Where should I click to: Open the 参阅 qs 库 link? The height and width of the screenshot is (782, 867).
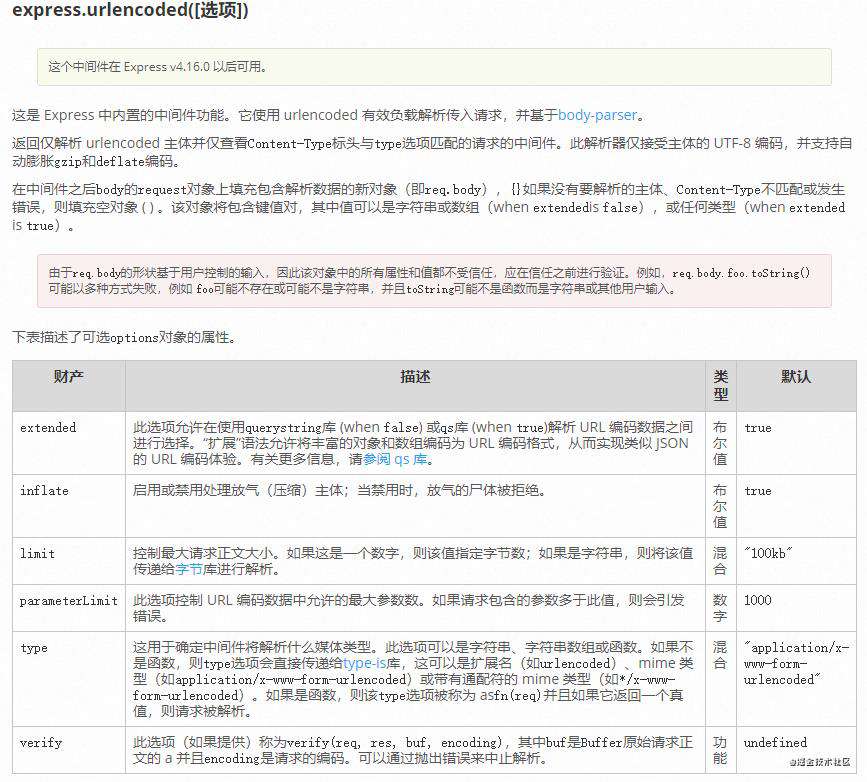pyautogui.click(x=395, y=459)
